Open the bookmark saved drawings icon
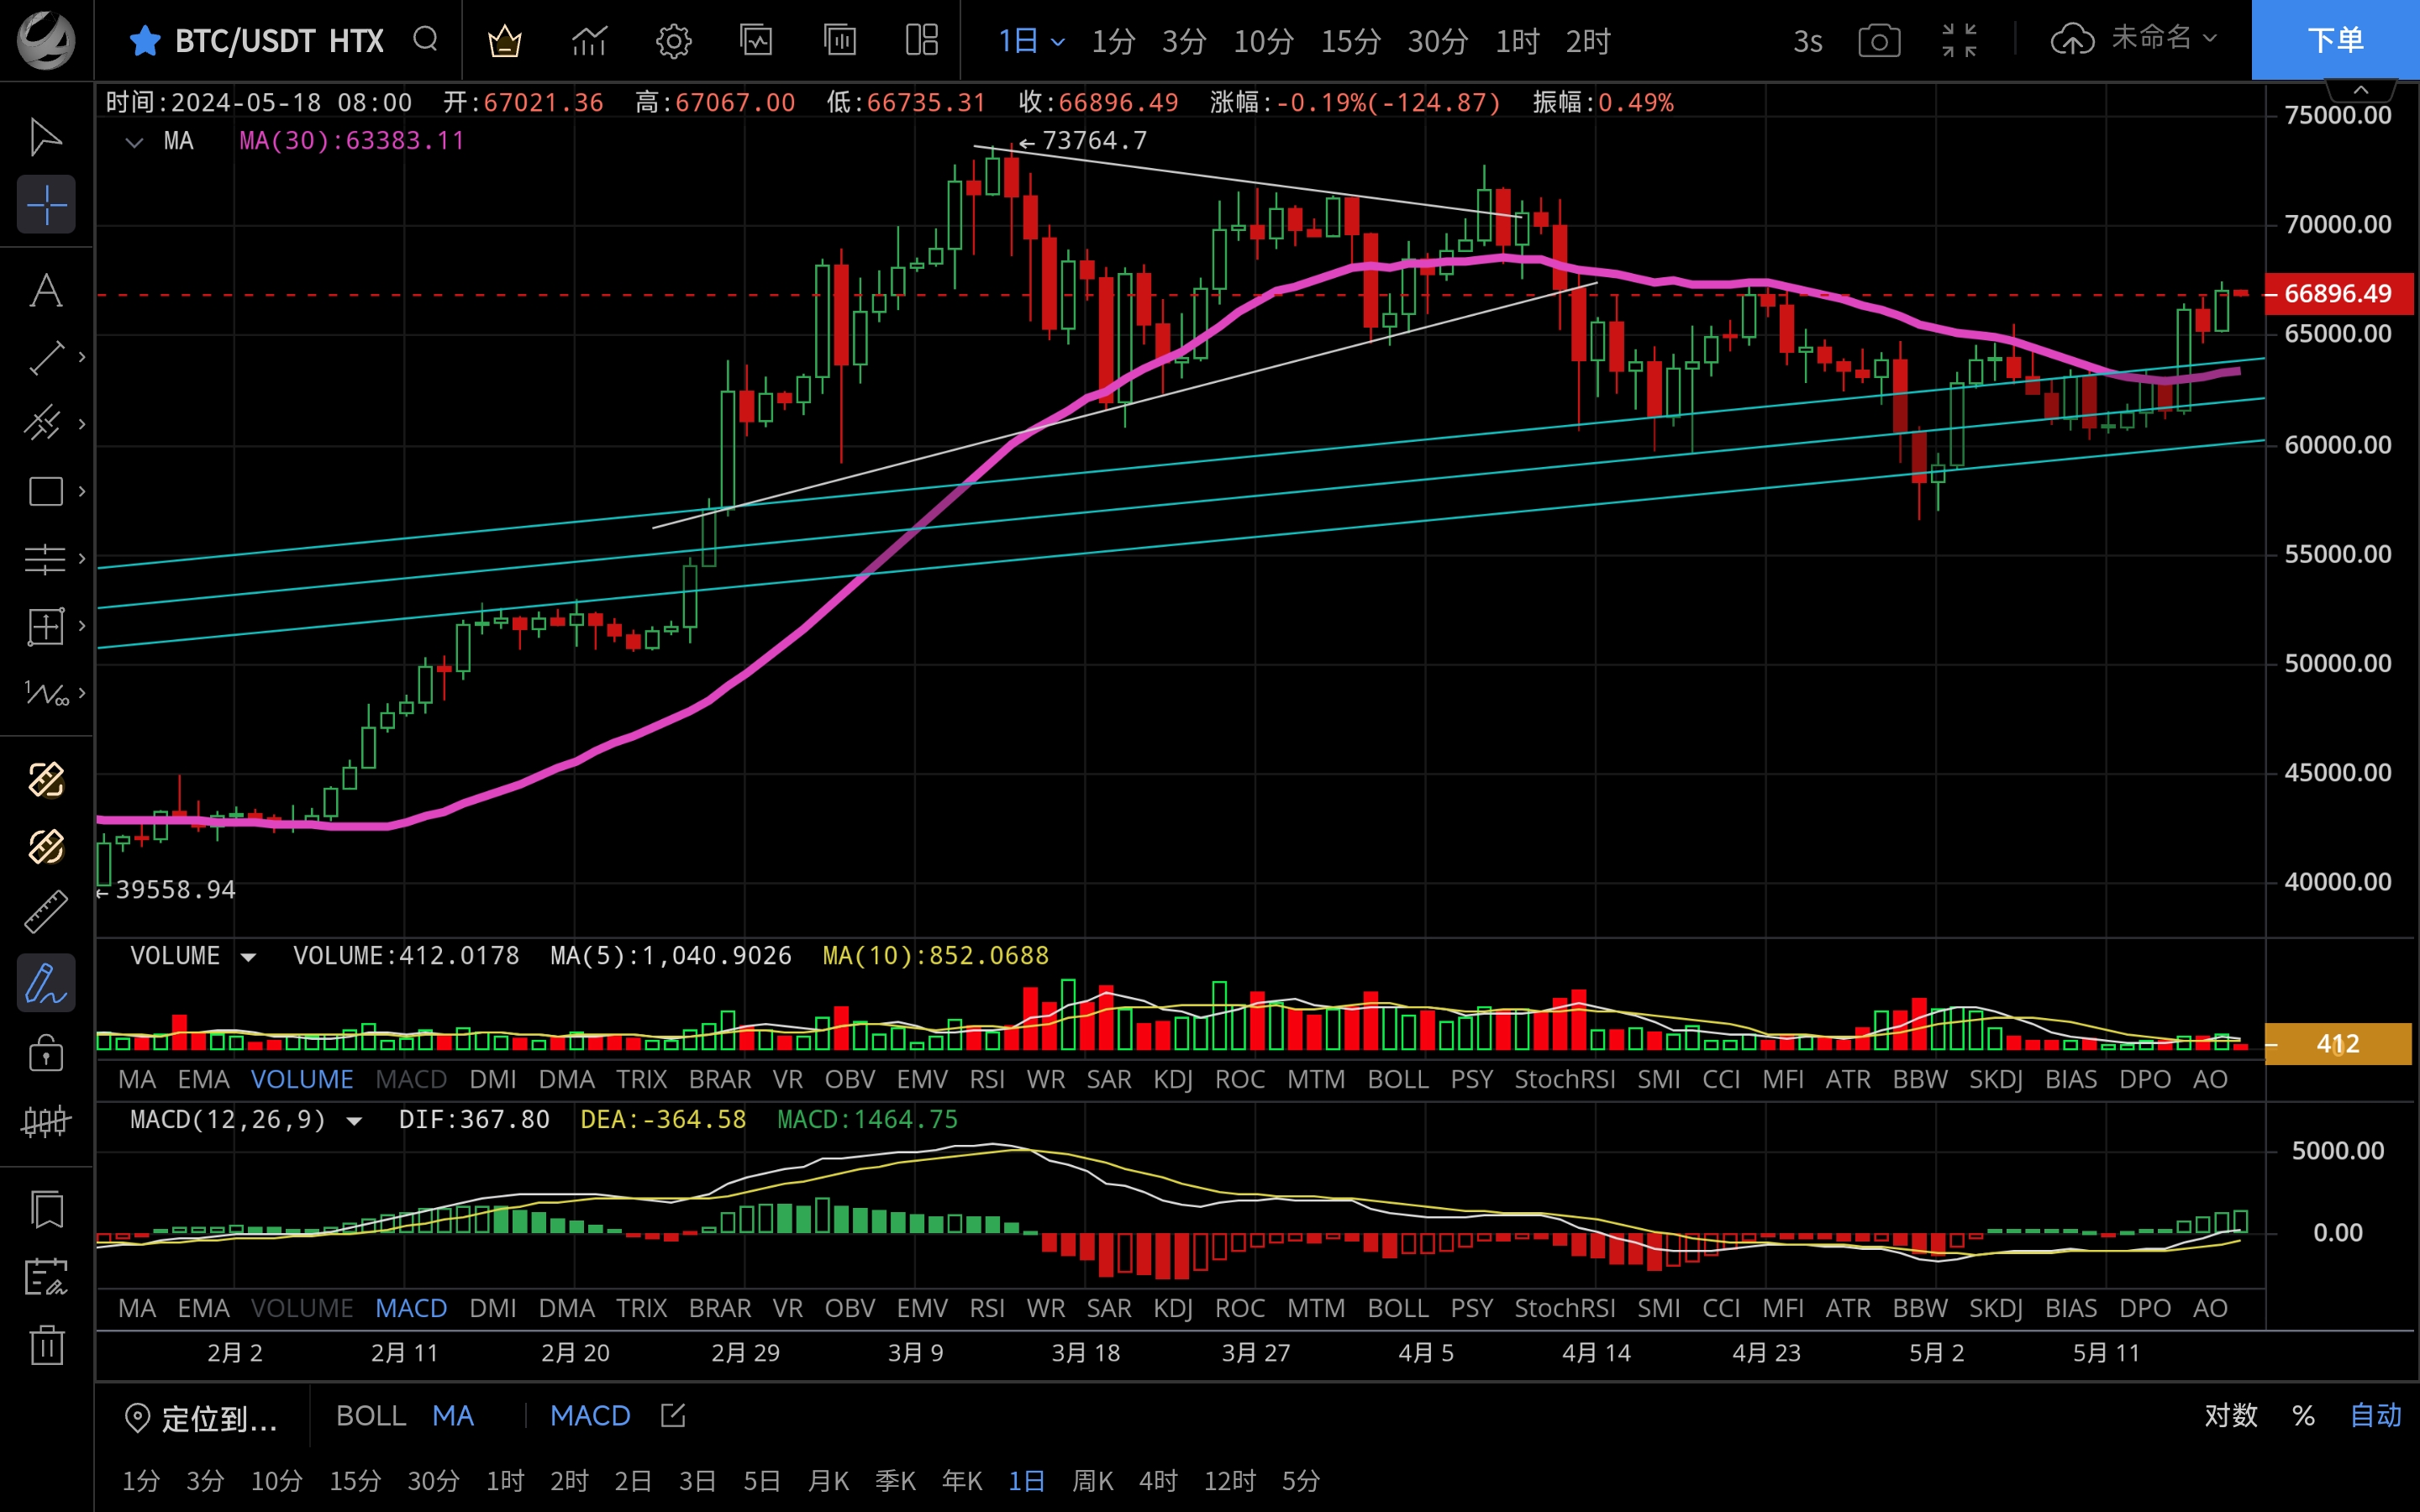2420x1512 pixels. [x=47, y=1210]
